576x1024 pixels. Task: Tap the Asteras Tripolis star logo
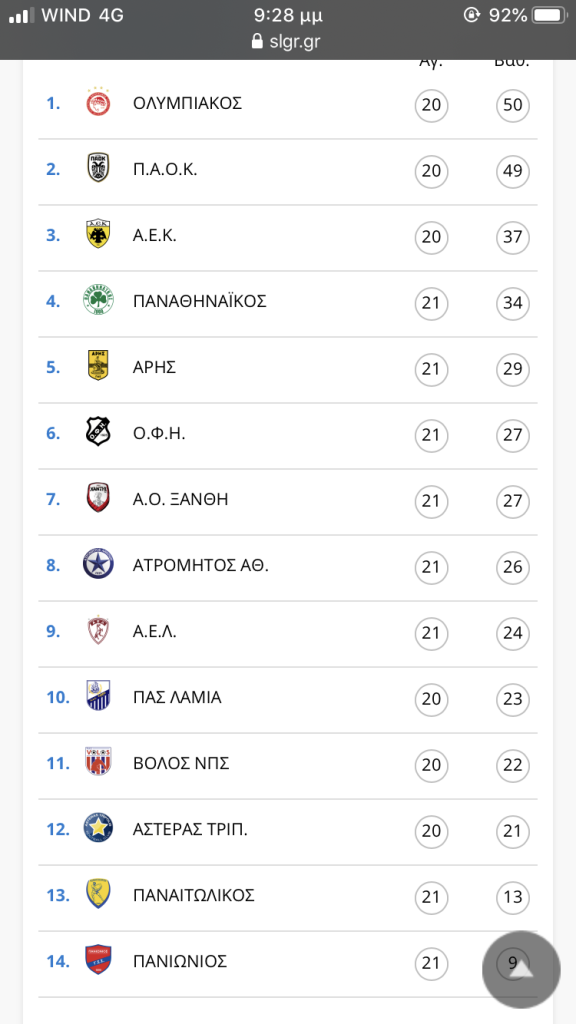pyautogui.click(x=99, y=828)
